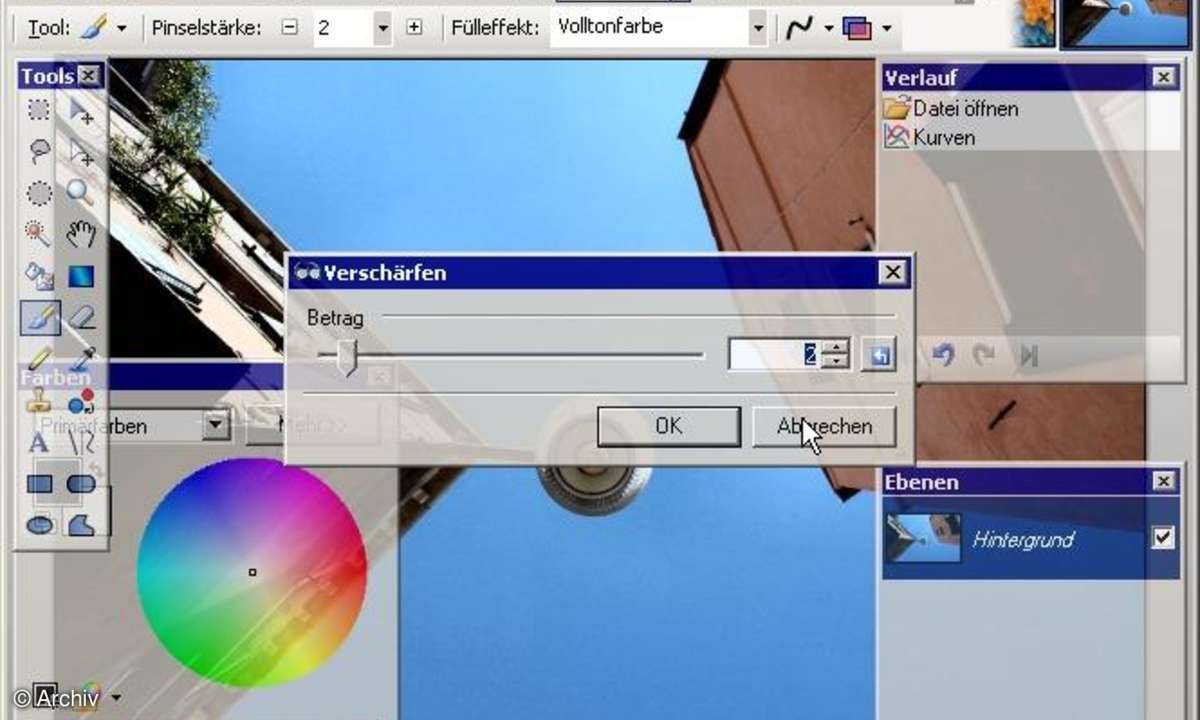Image resolution: width=1200 pixels, height=720 pixels.
Task: Select the Zoom magnifier tool
Action: click(x=81, y=192)
